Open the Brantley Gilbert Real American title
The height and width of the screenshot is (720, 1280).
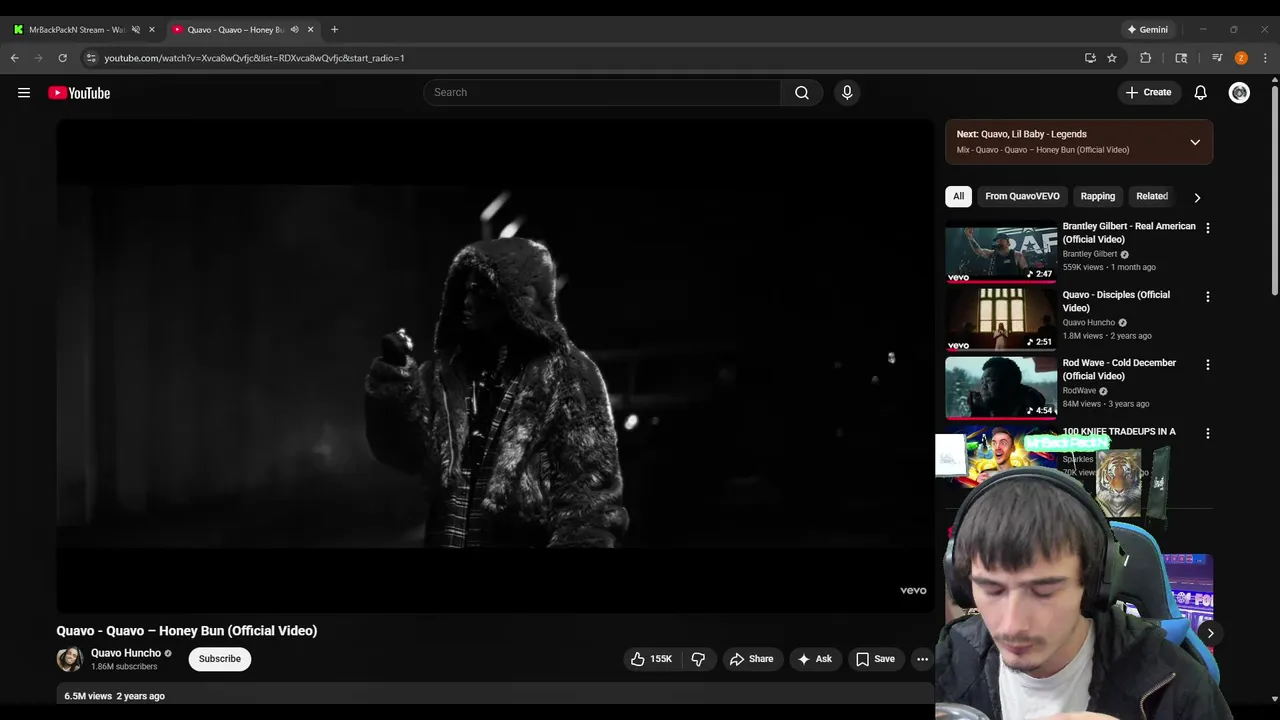pyautogui.click(x=1129, y=233)
